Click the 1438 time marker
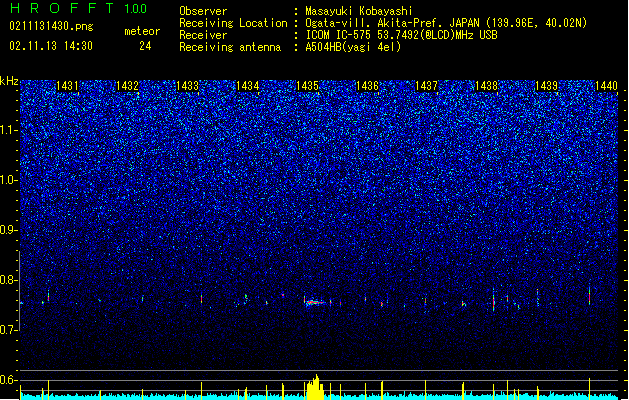 pyautogui.click(x=487, y=86)
